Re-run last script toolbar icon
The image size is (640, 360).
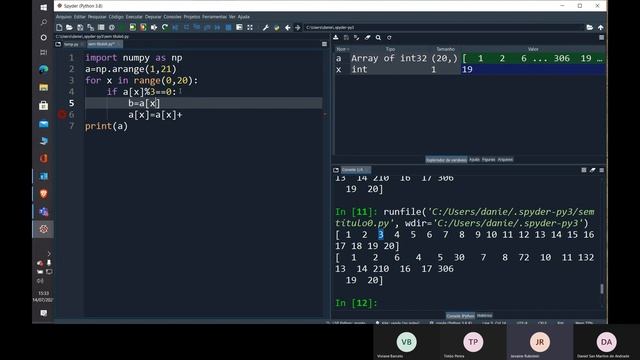tap(165, 27)
